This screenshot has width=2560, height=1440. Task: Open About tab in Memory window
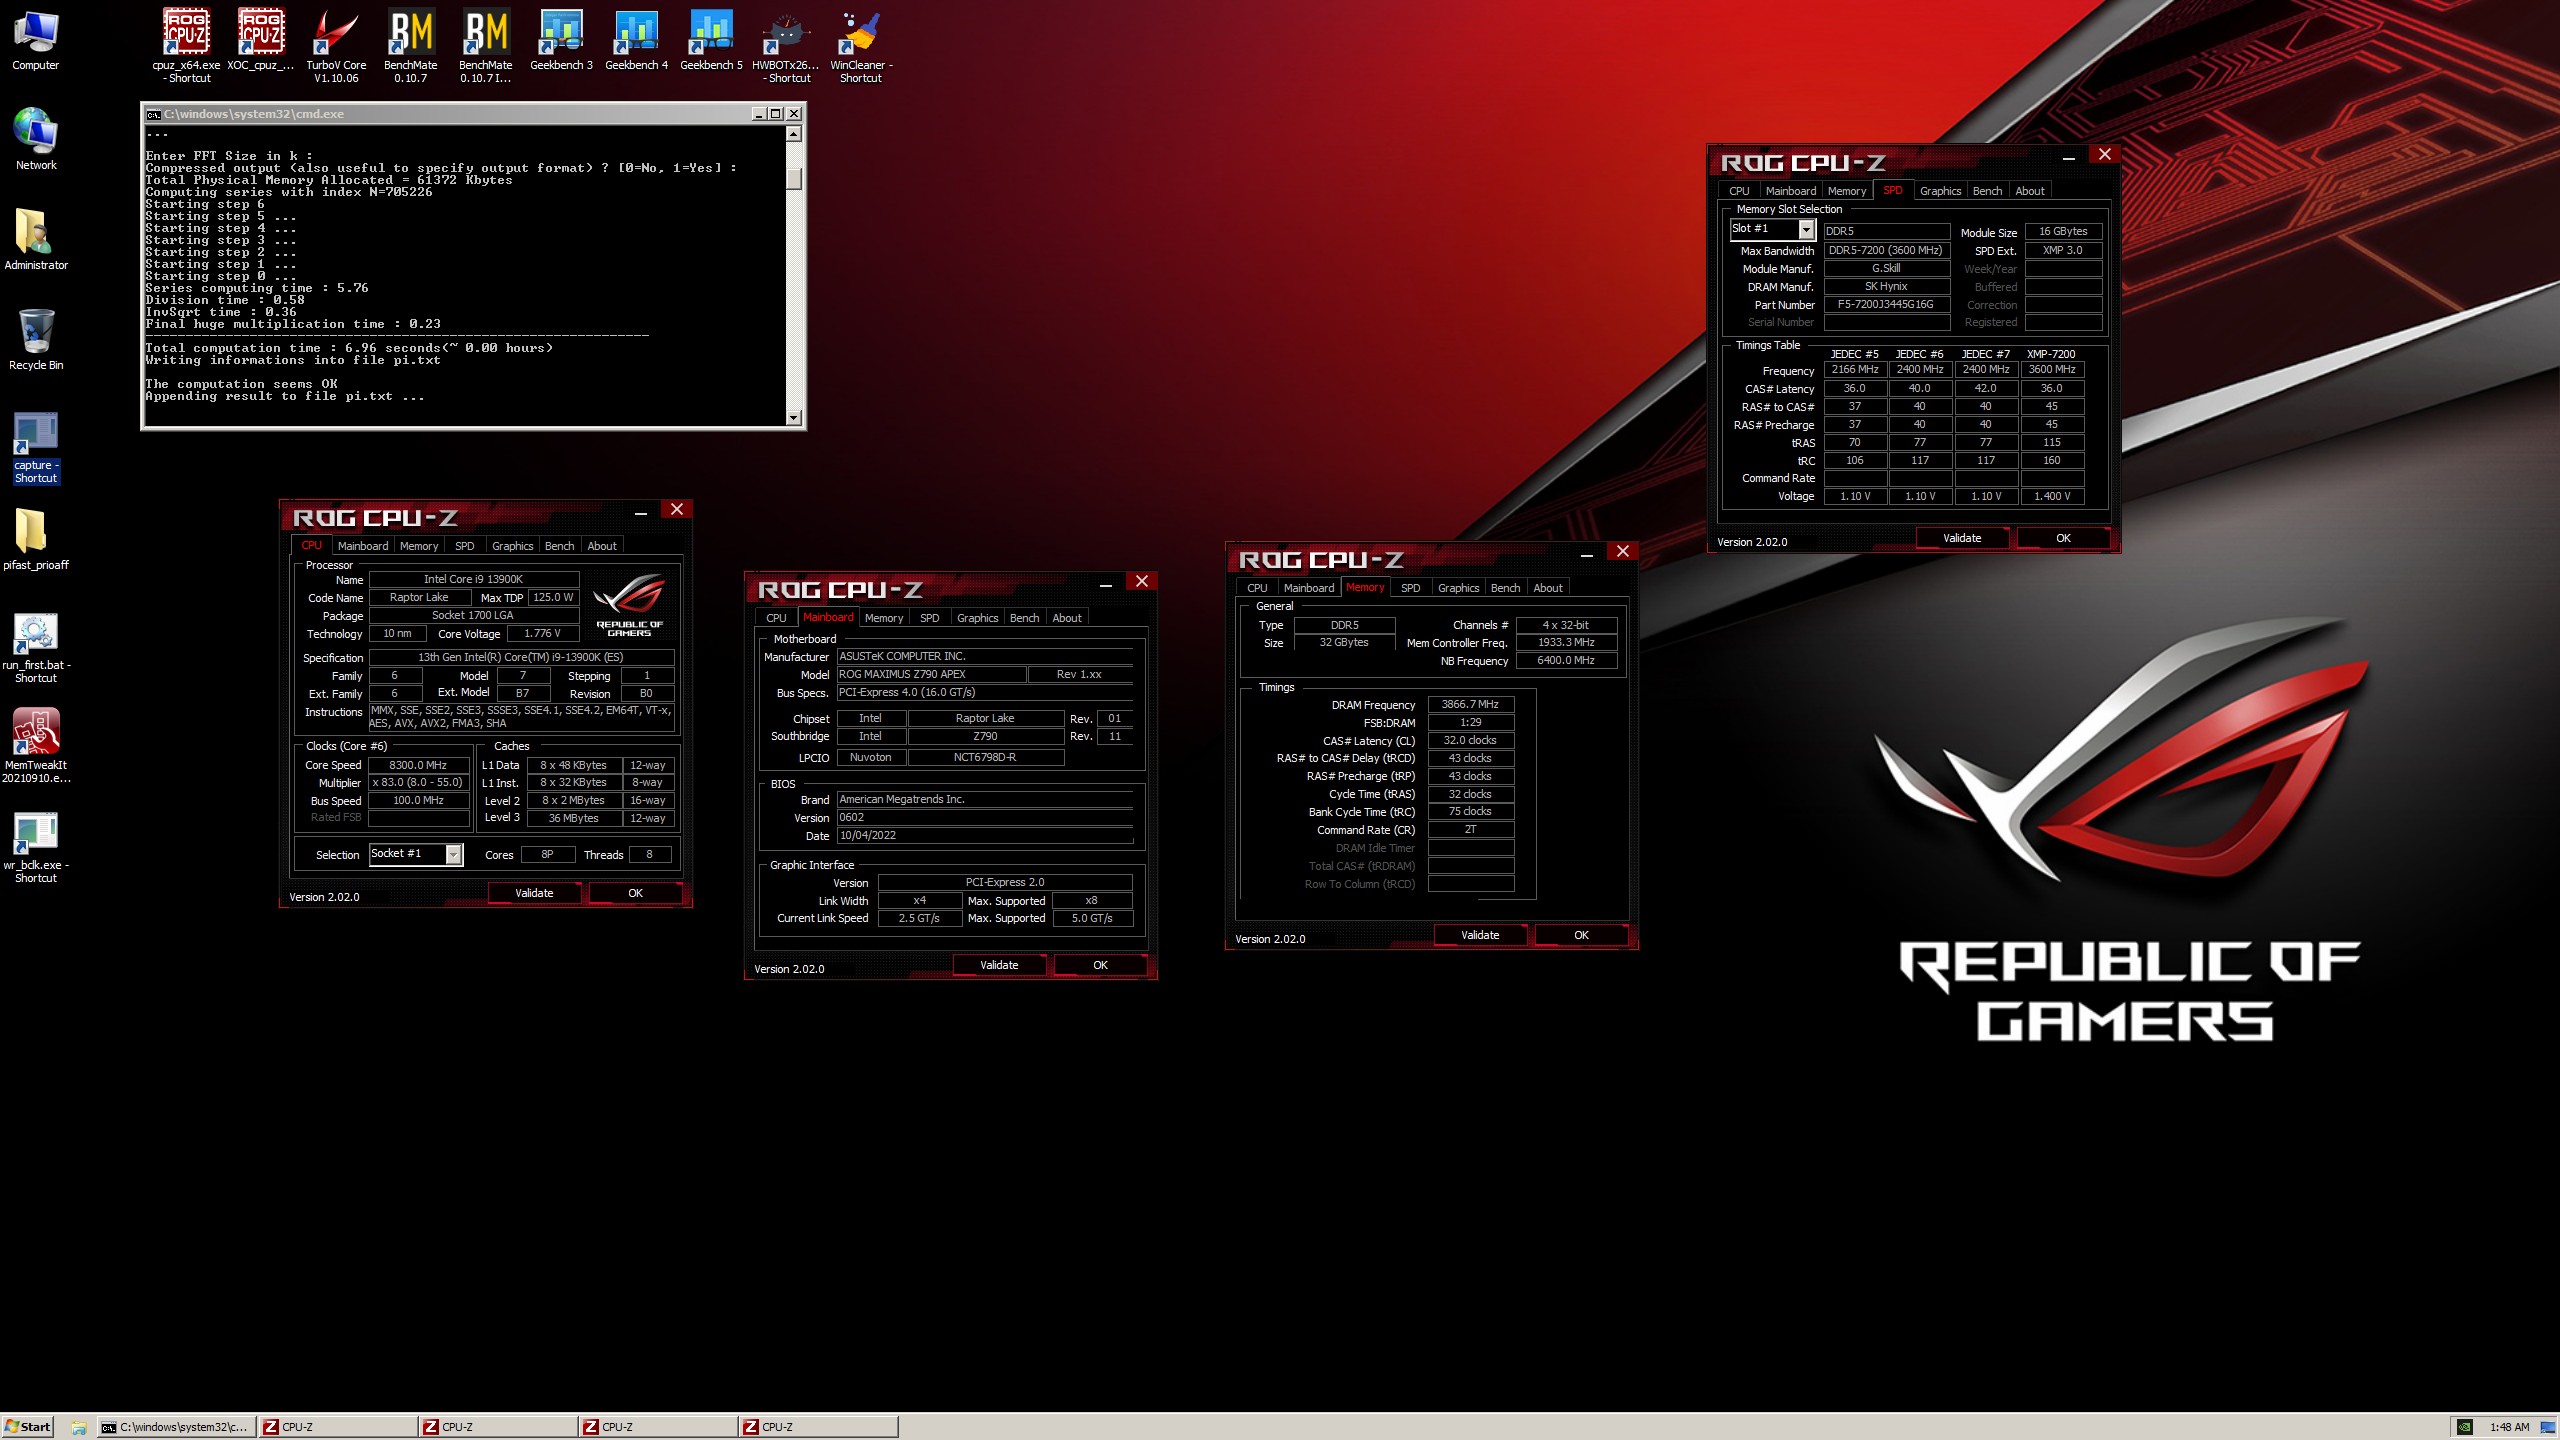click(x=1547, y=588)
